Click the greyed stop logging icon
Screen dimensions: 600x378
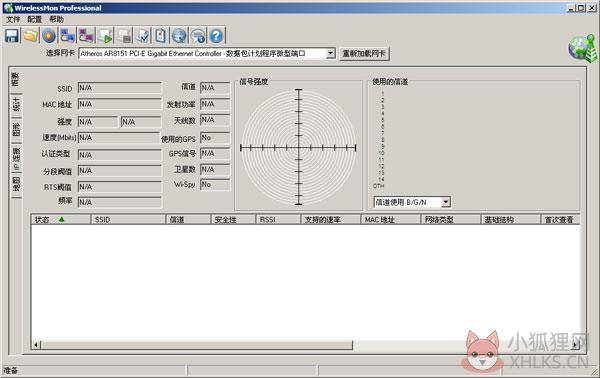pos(124,36)
